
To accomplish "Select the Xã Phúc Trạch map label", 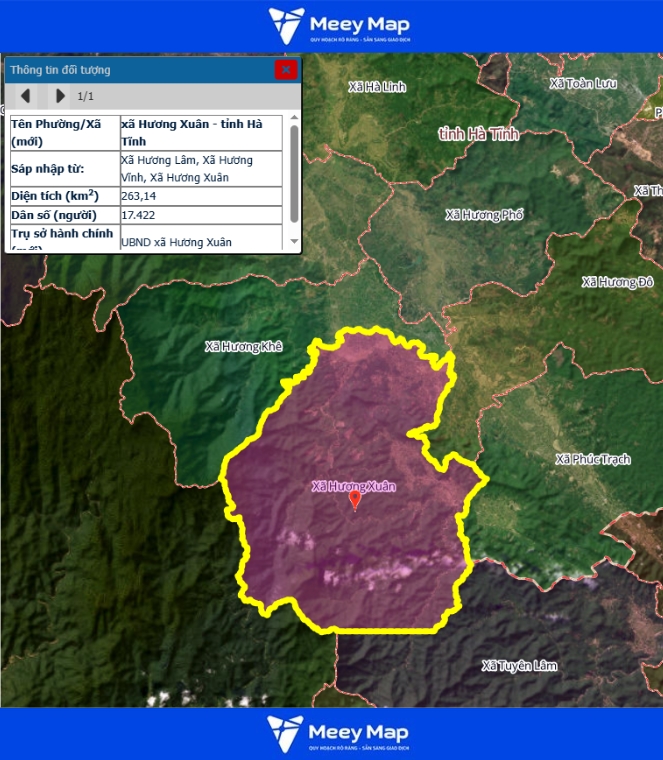I will coord(593,459).
